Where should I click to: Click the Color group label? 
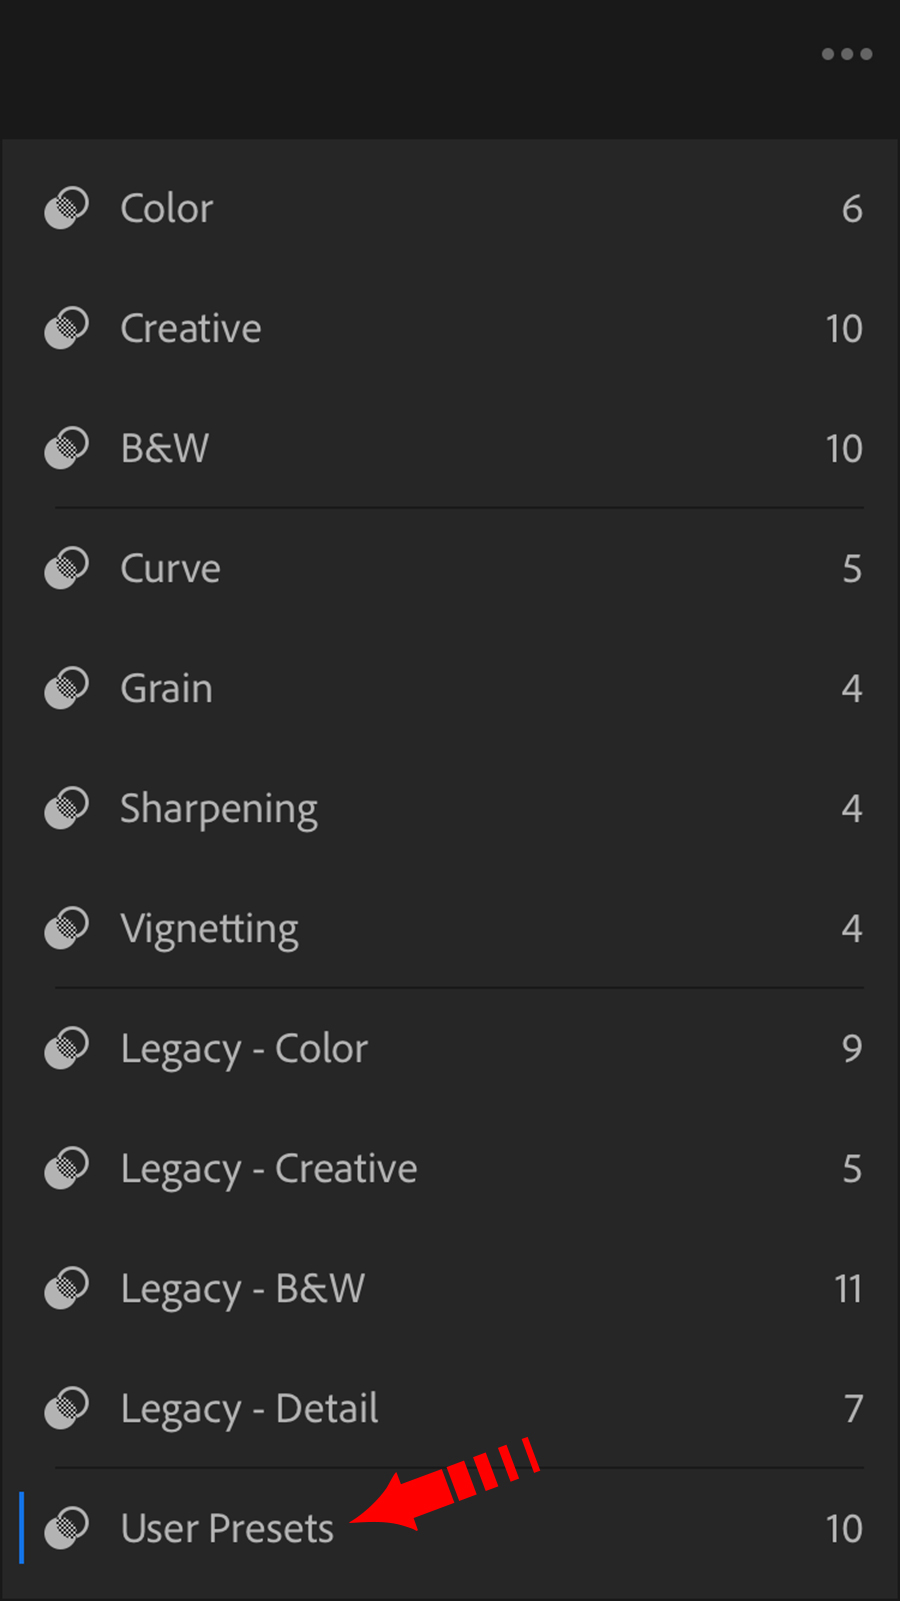(x=166, y=209)
